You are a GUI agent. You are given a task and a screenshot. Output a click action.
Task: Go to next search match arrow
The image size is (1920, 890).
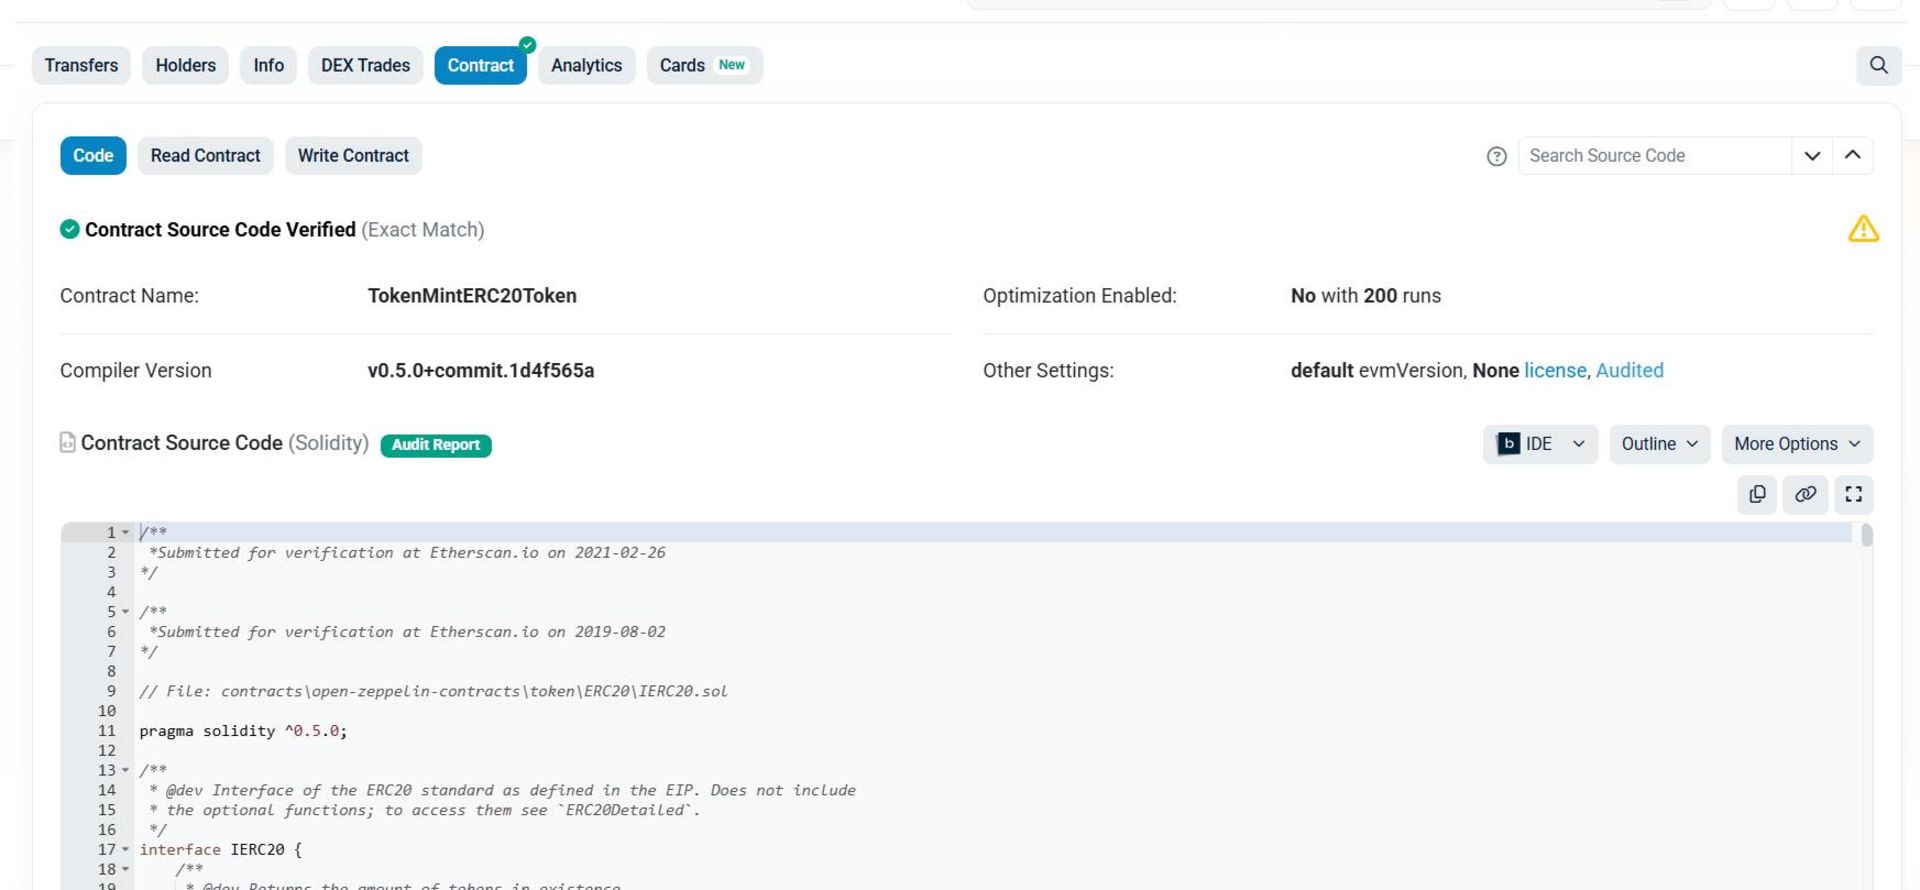coord(1812,156)
